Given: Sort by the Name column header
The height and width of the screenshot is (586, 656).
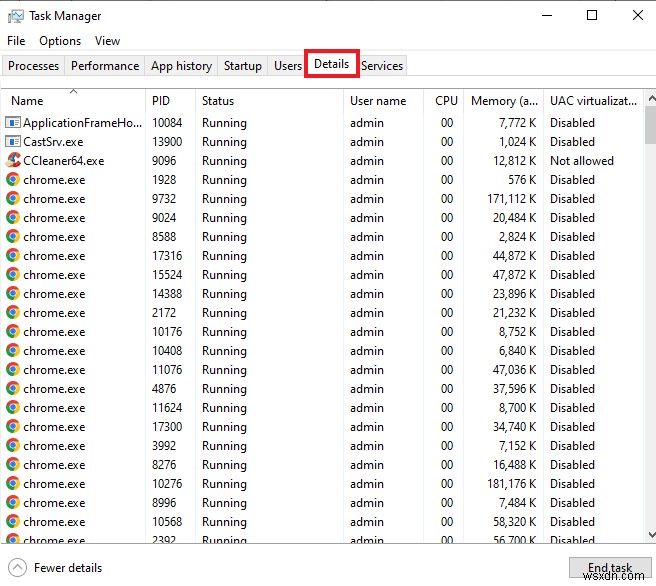Looking at the screenshot, I should coord(74,101).
